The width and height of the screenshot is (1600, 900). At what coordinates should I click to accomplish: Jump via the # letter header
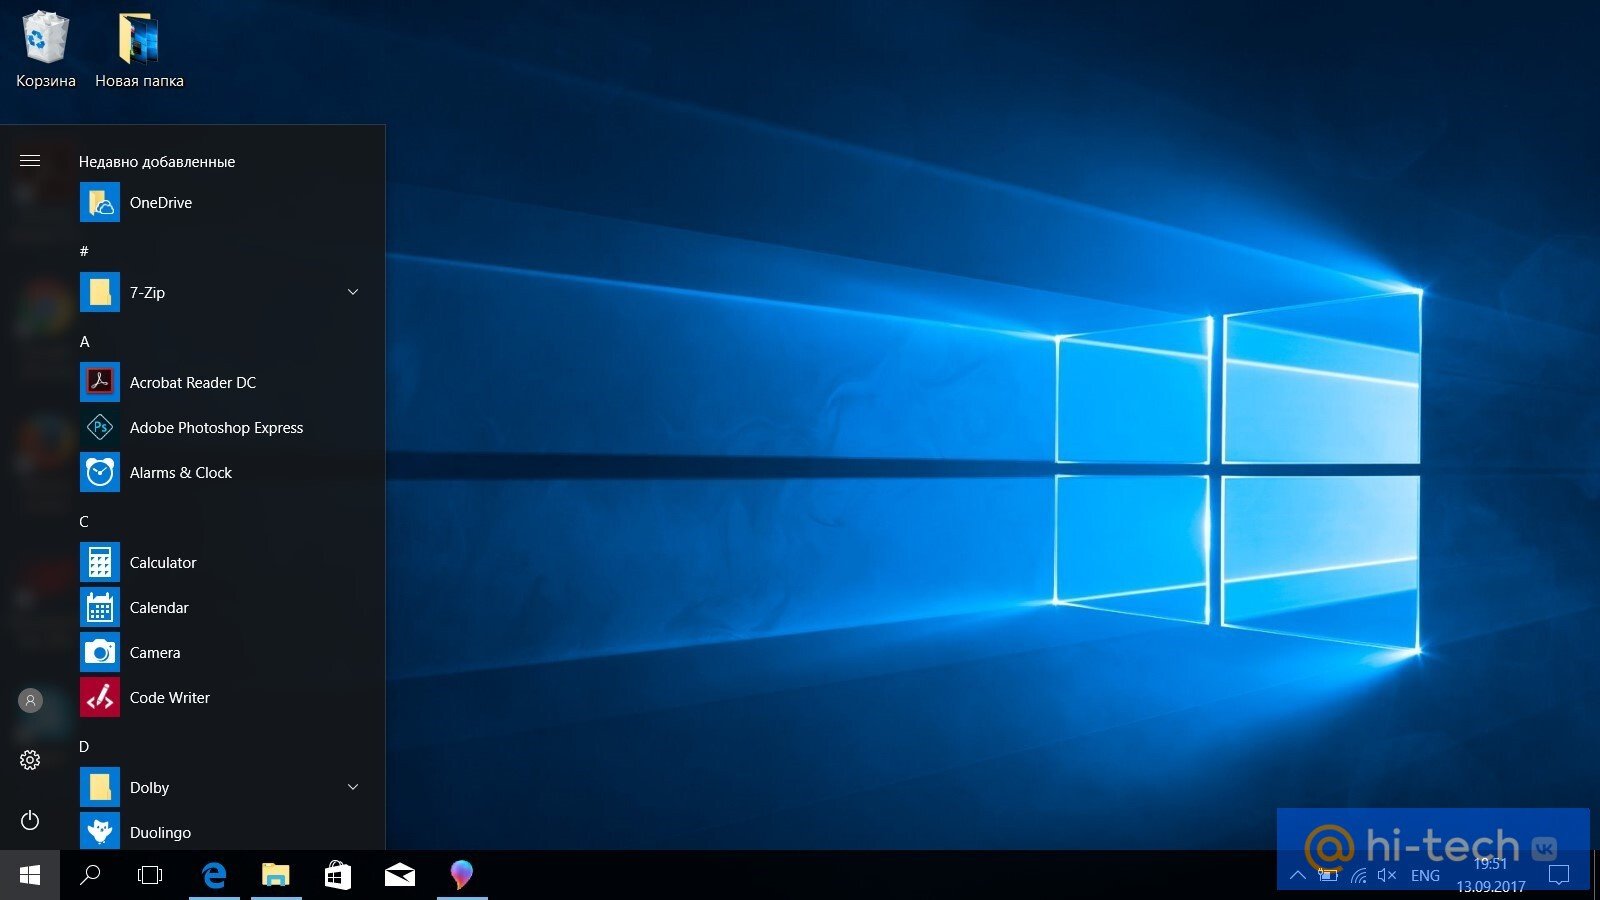point(84,251)
